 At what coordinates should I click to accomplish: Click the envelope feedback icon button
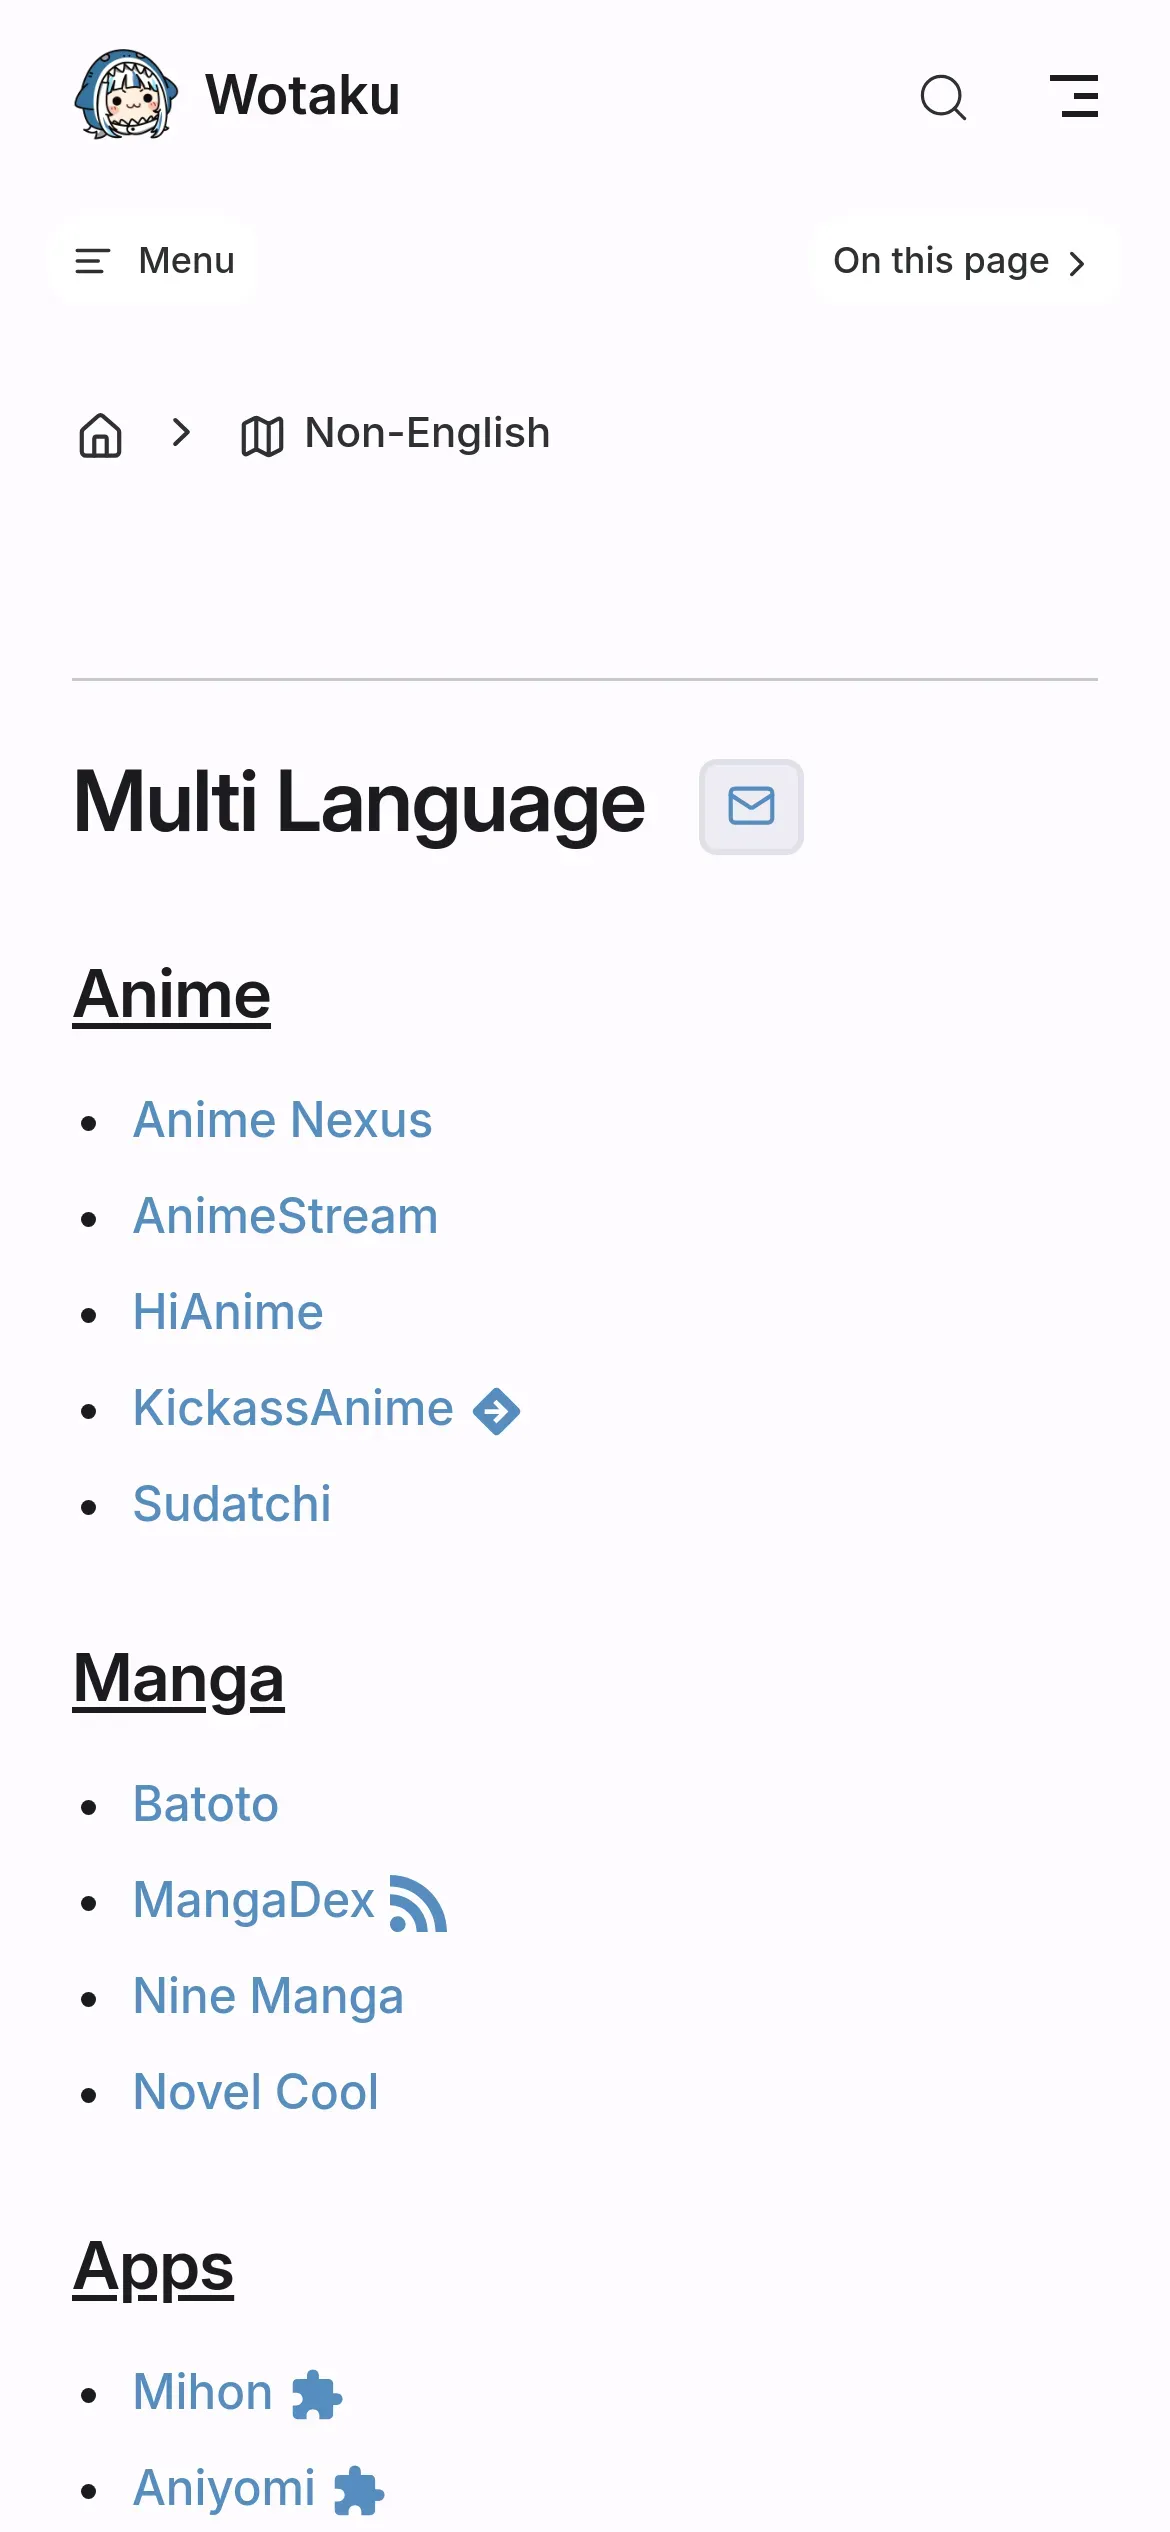pyautogui.click(x=751, y=806)
